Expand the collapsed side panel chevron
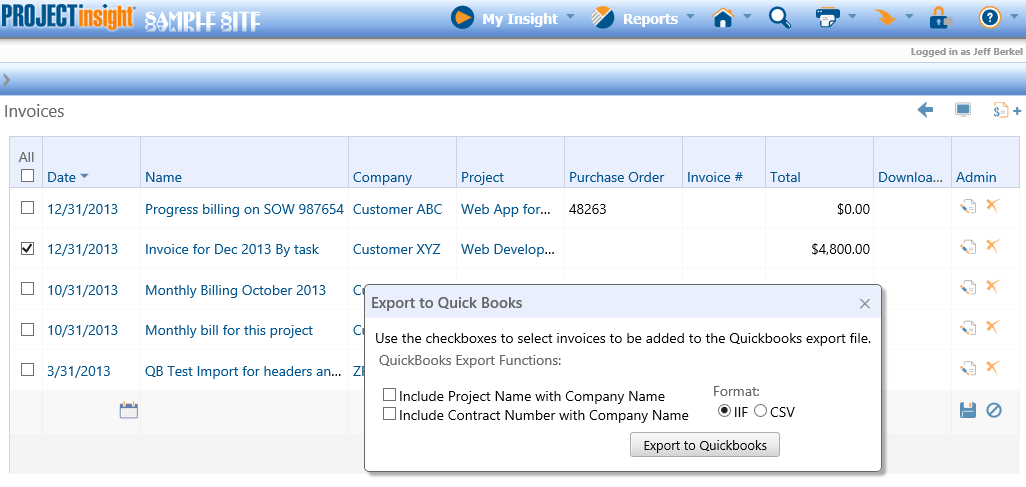This screenshot has height=487, width=1026. click(6, 80)
